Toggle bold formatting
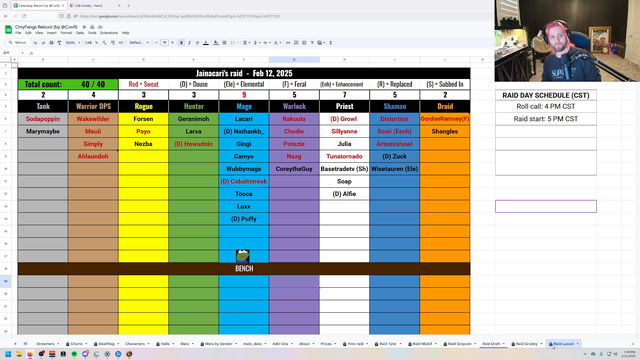Image resolution: width=640 pixels, height=360 pixels. pos(181,43)
